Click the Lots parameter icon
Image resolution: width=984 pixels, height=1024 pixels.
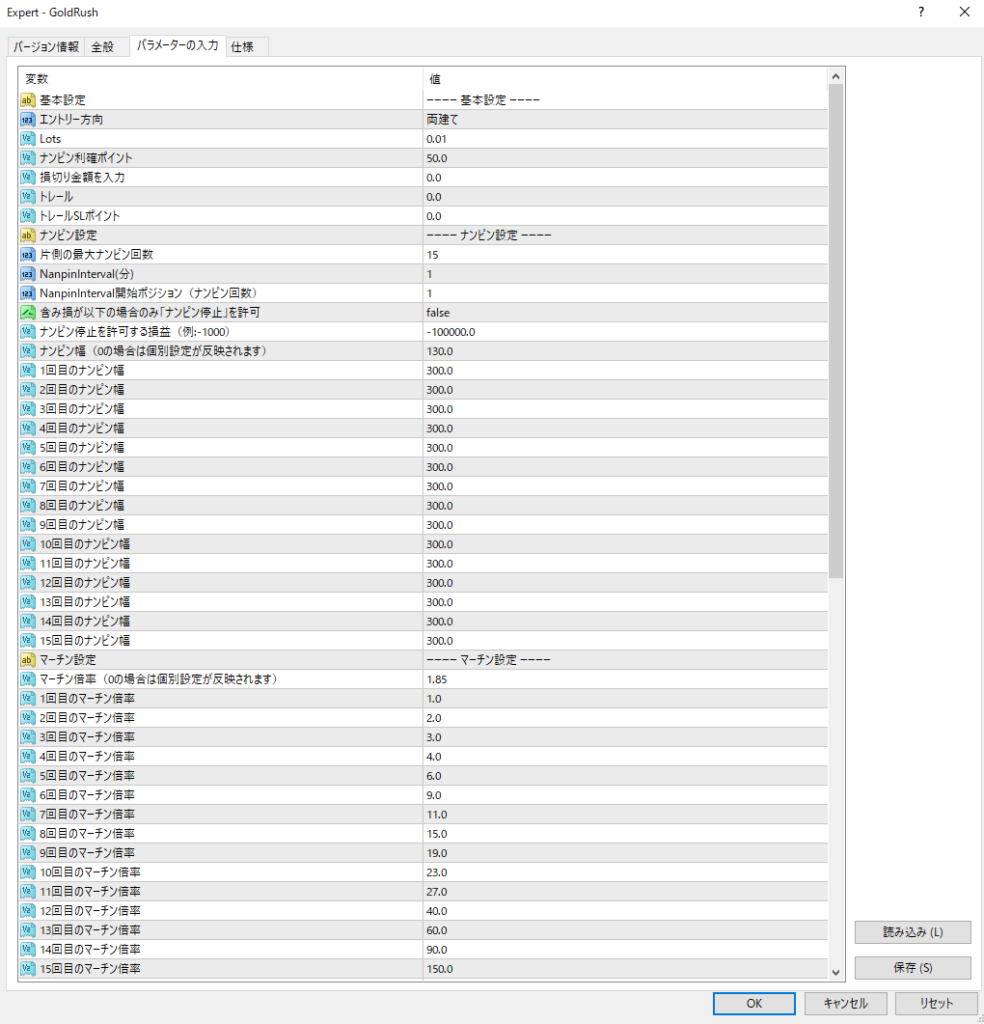[28, 139]
